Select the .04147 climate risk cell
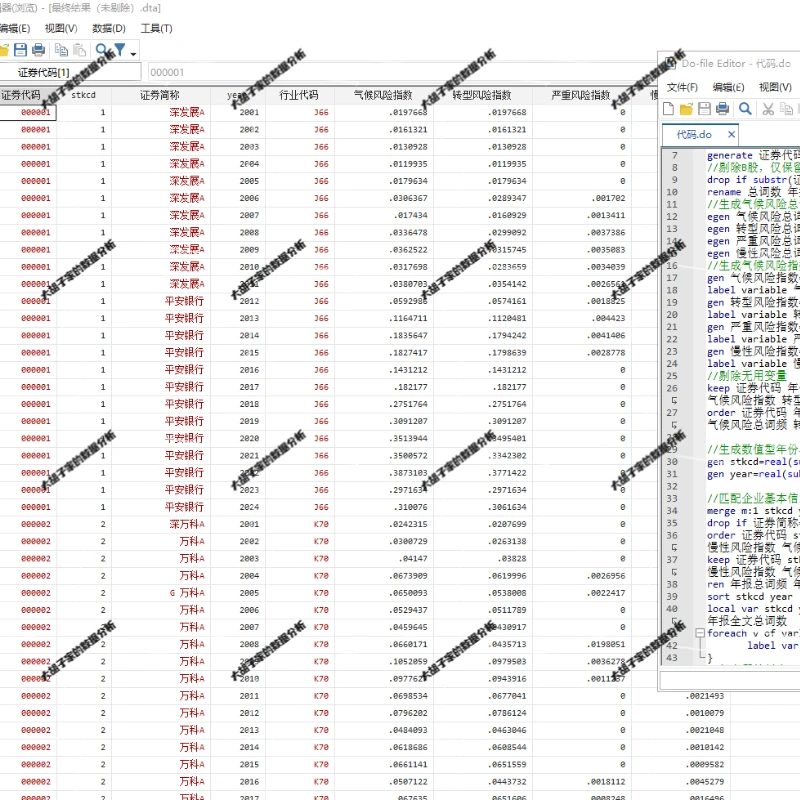Viewport: 800px width, 800px height. point(384,559)
